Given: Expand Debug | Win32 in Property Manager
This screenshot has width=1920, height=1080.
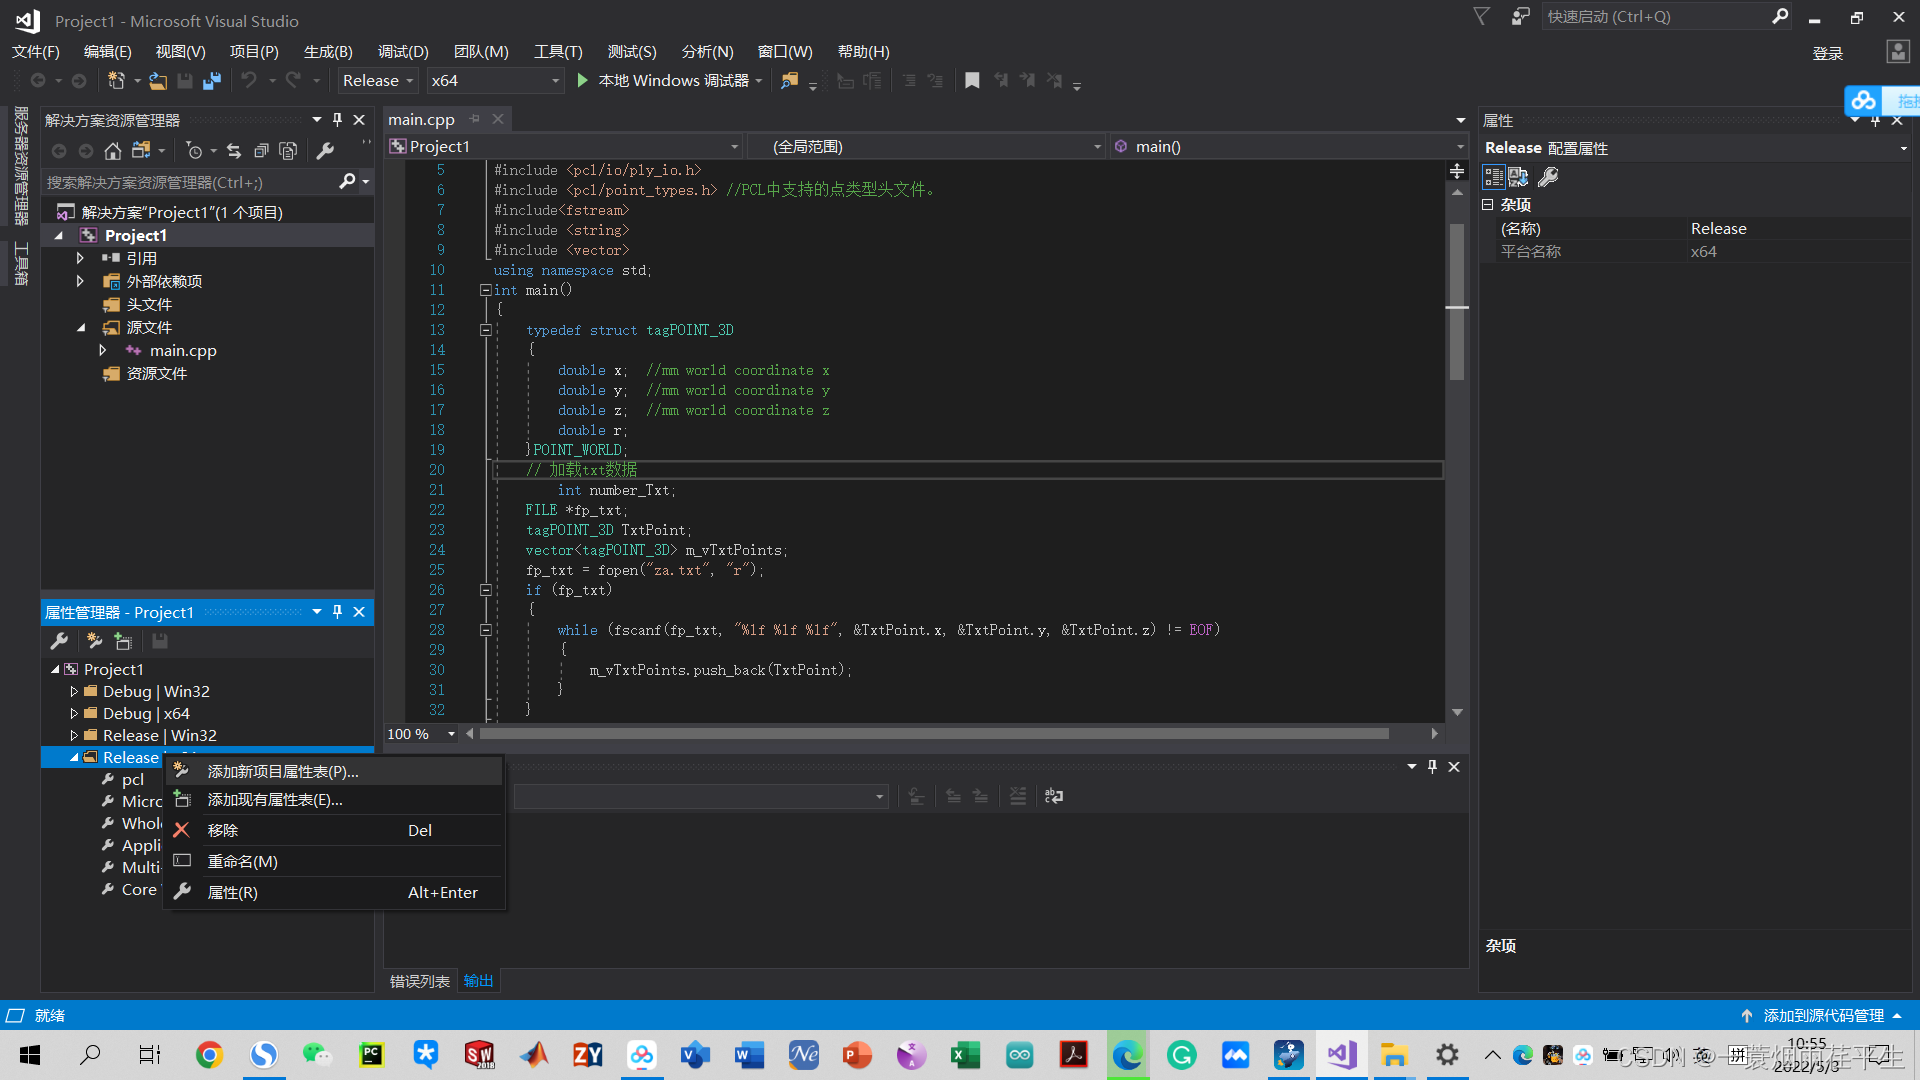Looking at the screenshot, I should coord(74,691).
